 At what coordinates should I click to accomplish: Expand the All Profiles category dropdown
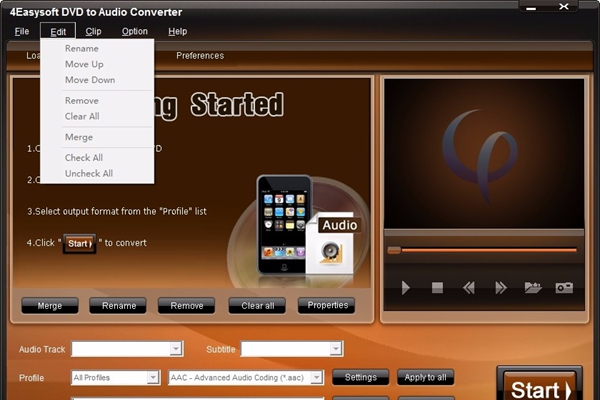(153, 377)
